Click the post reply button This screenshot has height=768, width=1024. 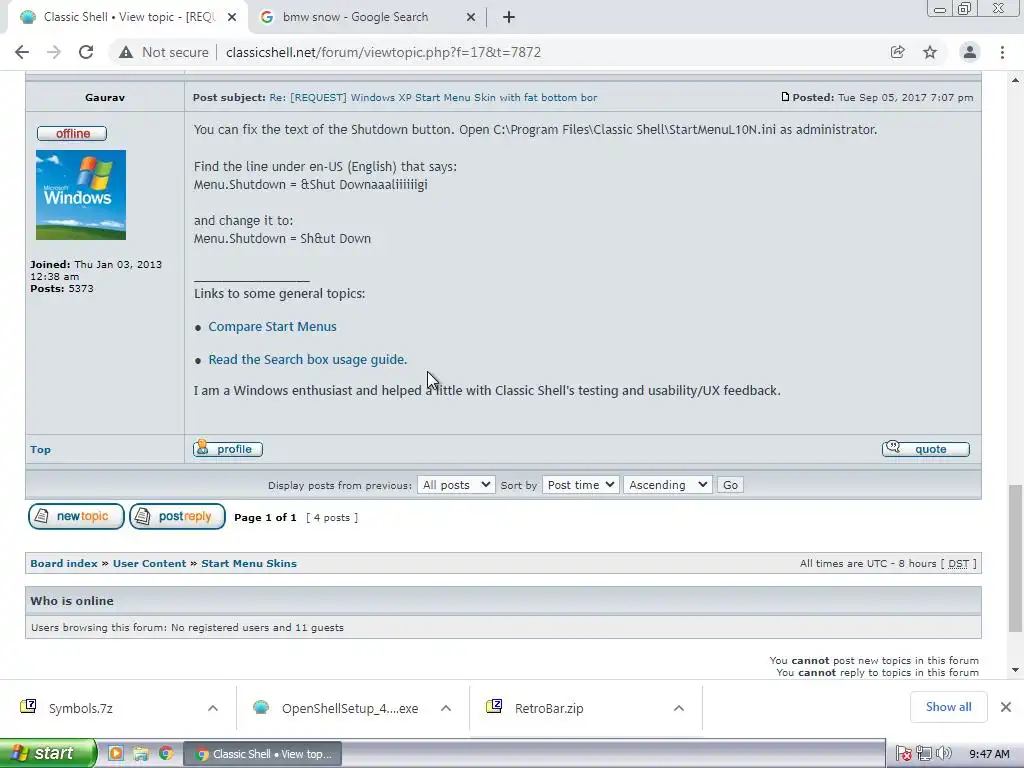tap(177, 517)
